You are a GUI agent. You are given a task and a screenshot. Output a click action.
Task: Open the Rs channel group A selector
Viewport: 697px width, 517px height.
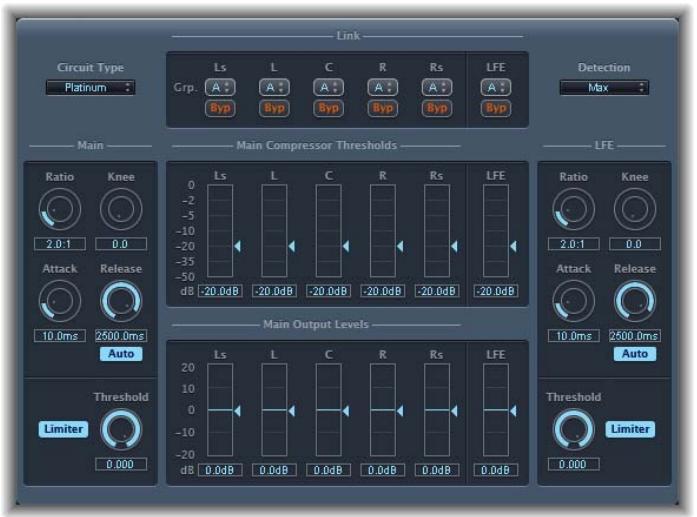point(437,88)
